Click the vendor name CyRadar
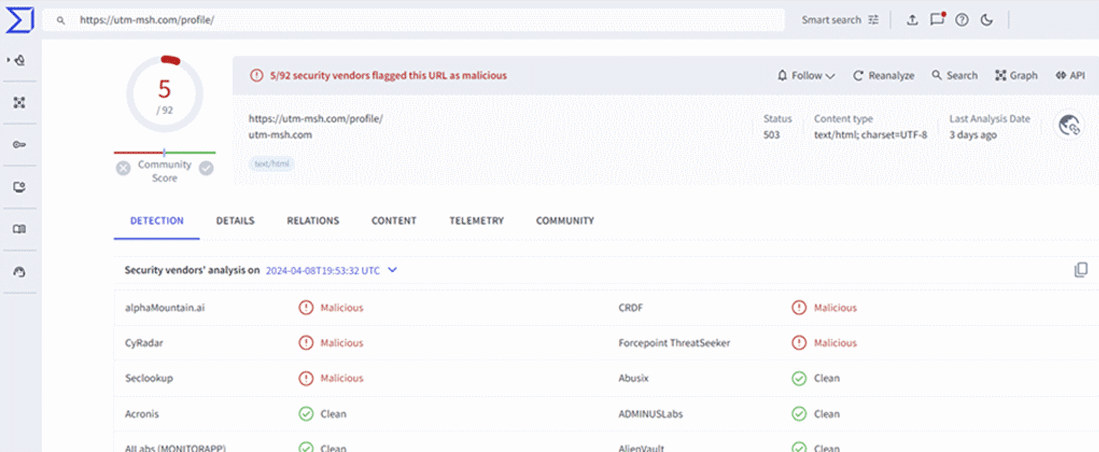This screenshot has width=1099, height=452. point(144,343)
